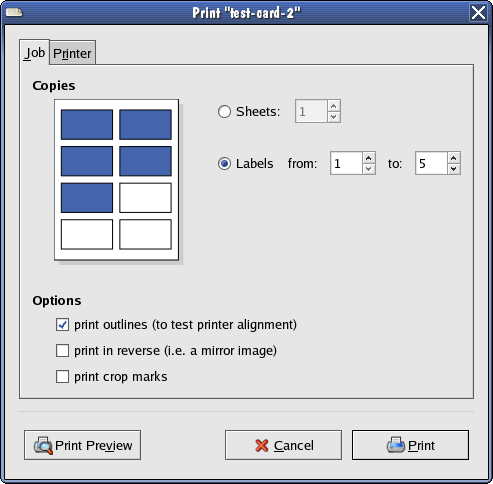Increase the Labels from value
Image resolution: width=493 pixels, height=484 pixels.
click(x=369, y=158)
